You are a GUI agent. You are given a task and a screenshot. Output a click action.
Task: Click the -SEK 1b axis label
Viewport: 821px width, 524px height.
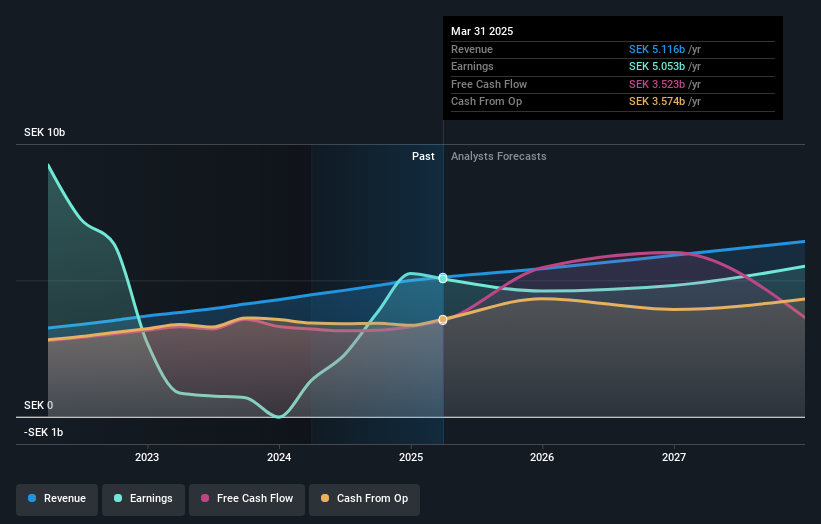[43, 432]
